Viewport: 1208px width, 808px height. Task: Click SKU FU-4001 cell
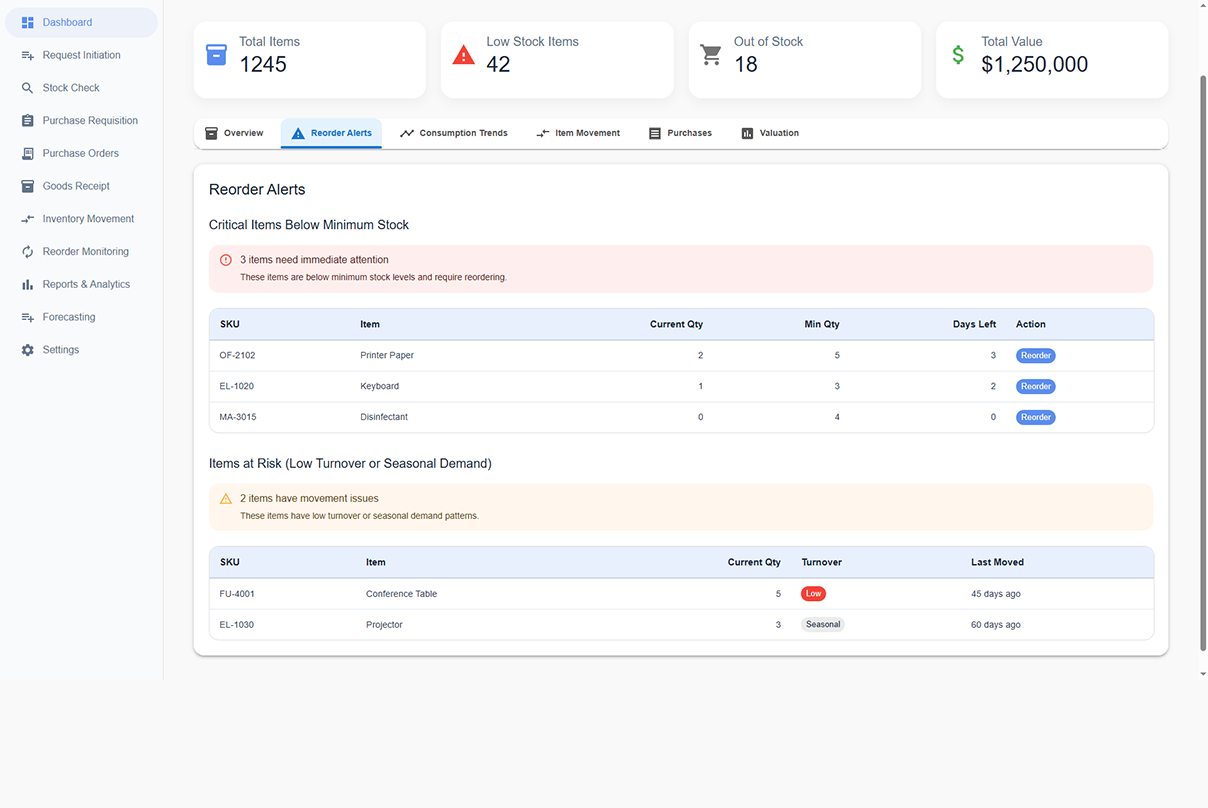coord(237,594)
